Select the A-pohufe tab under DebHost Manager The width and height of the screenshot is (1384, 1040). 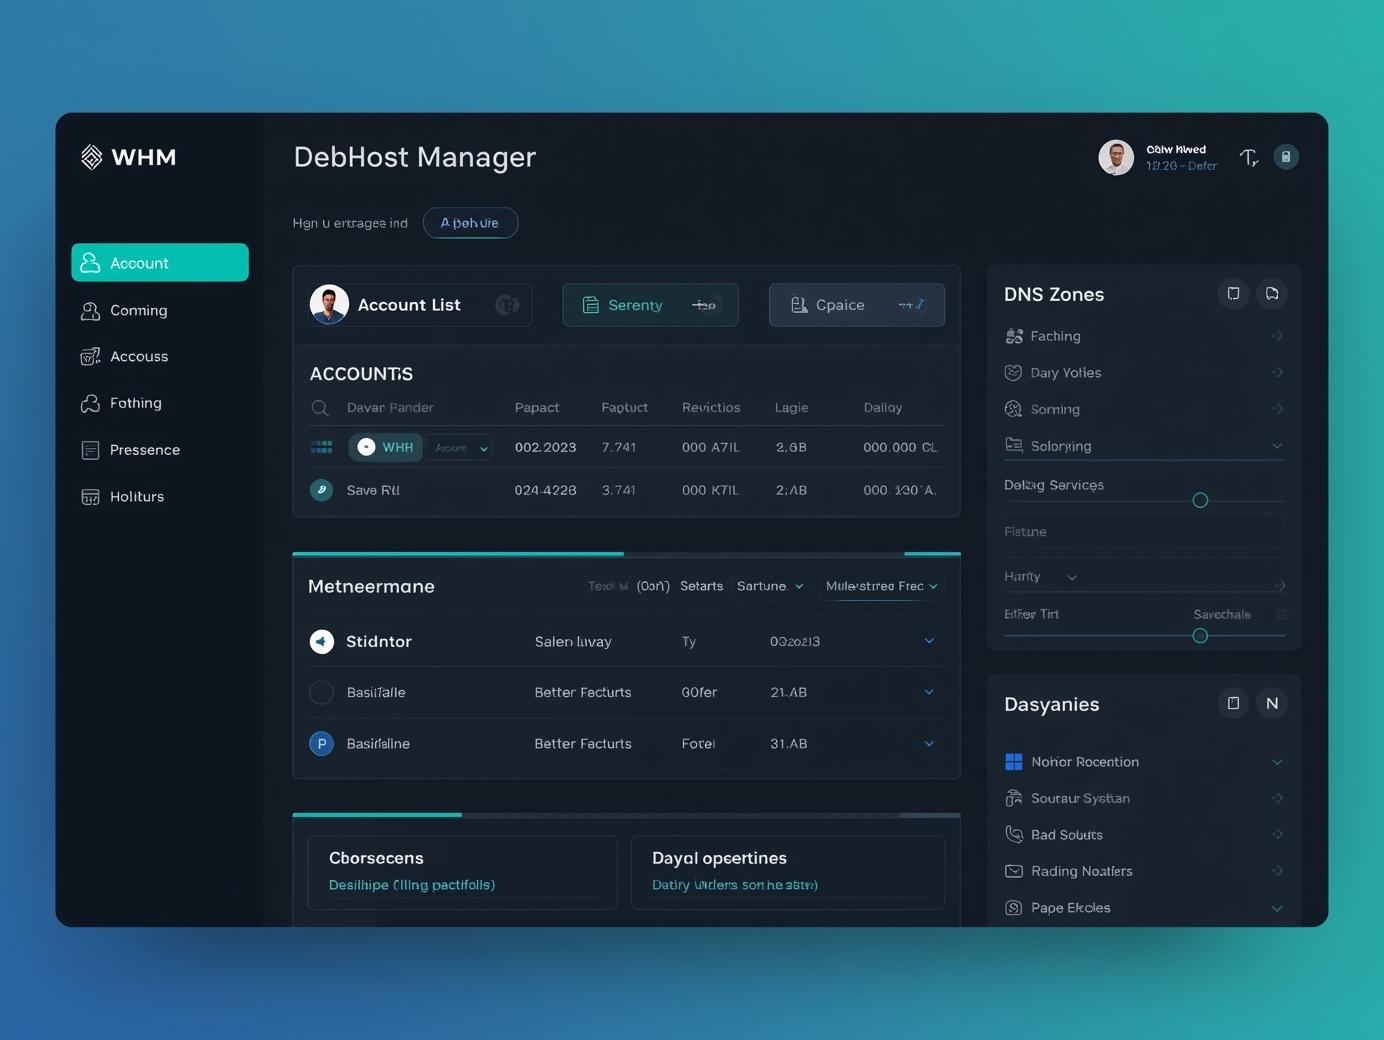click(470, 222)
